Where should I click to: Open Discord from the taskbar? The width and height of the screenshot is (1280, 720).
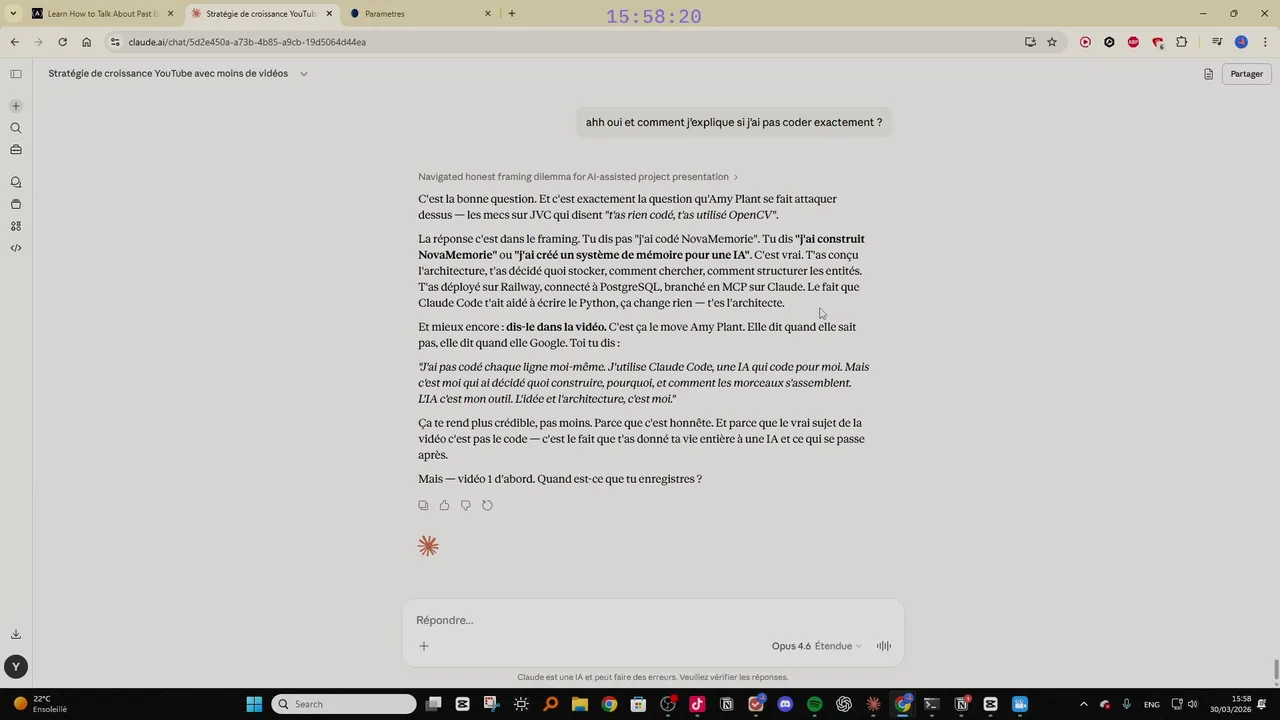785,704
